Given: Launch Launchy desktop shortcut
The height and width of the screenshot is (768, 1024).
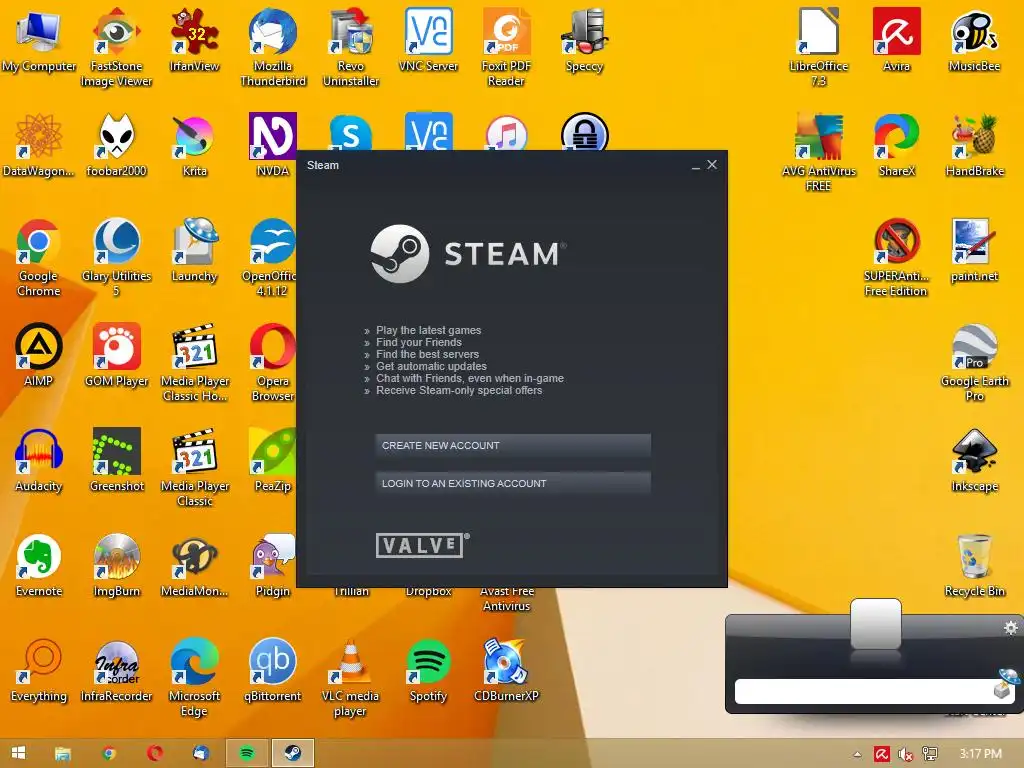Looking at the screenshot, I should pos(194,250).
